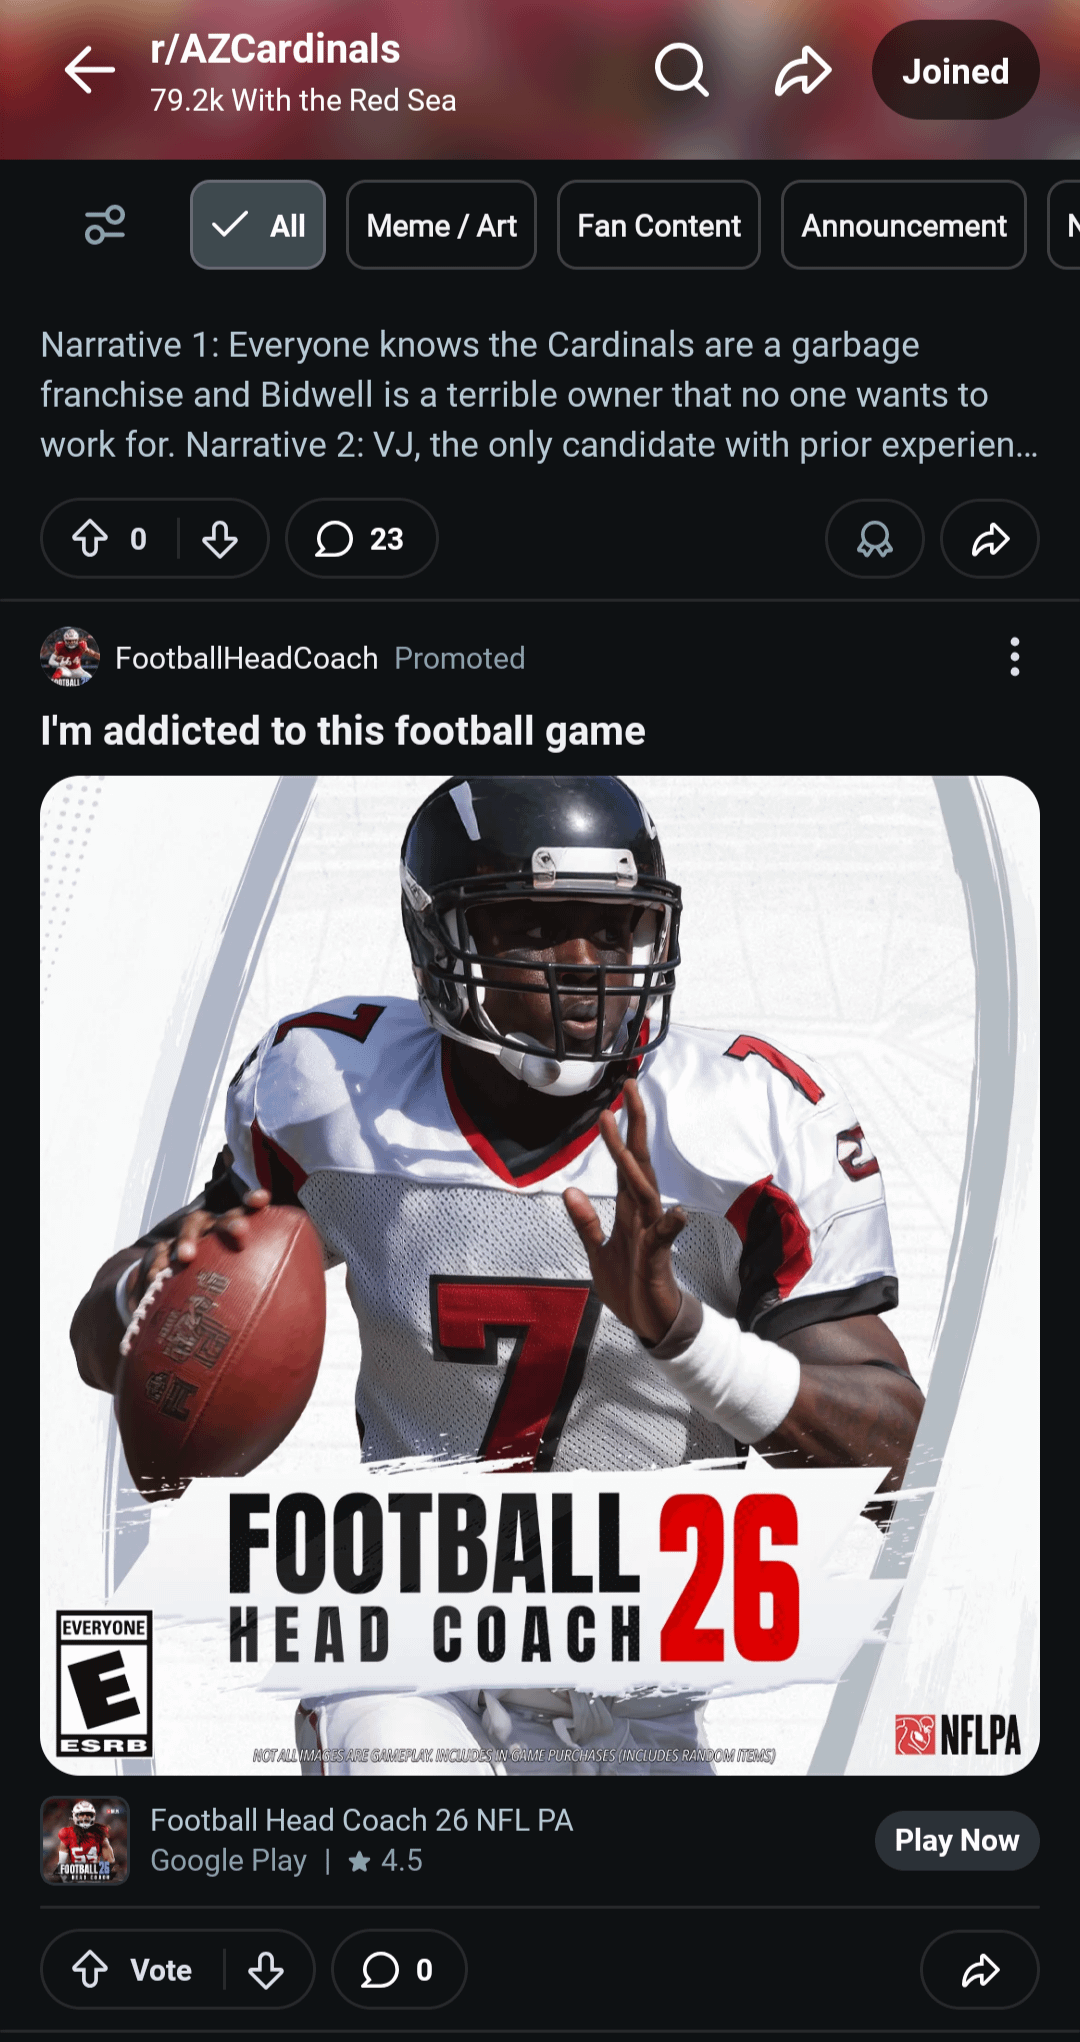This screenshot has width=1080, height=2042.
Task: Filter by Meme / Art flair
Action: point(441,225)
